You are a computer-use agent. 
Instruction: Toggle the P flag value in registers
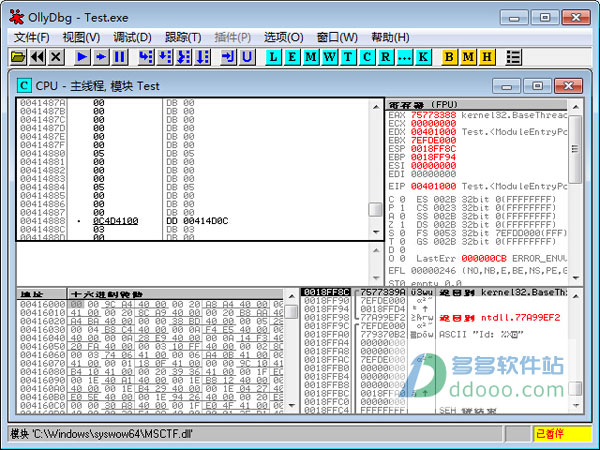[402, 208]
